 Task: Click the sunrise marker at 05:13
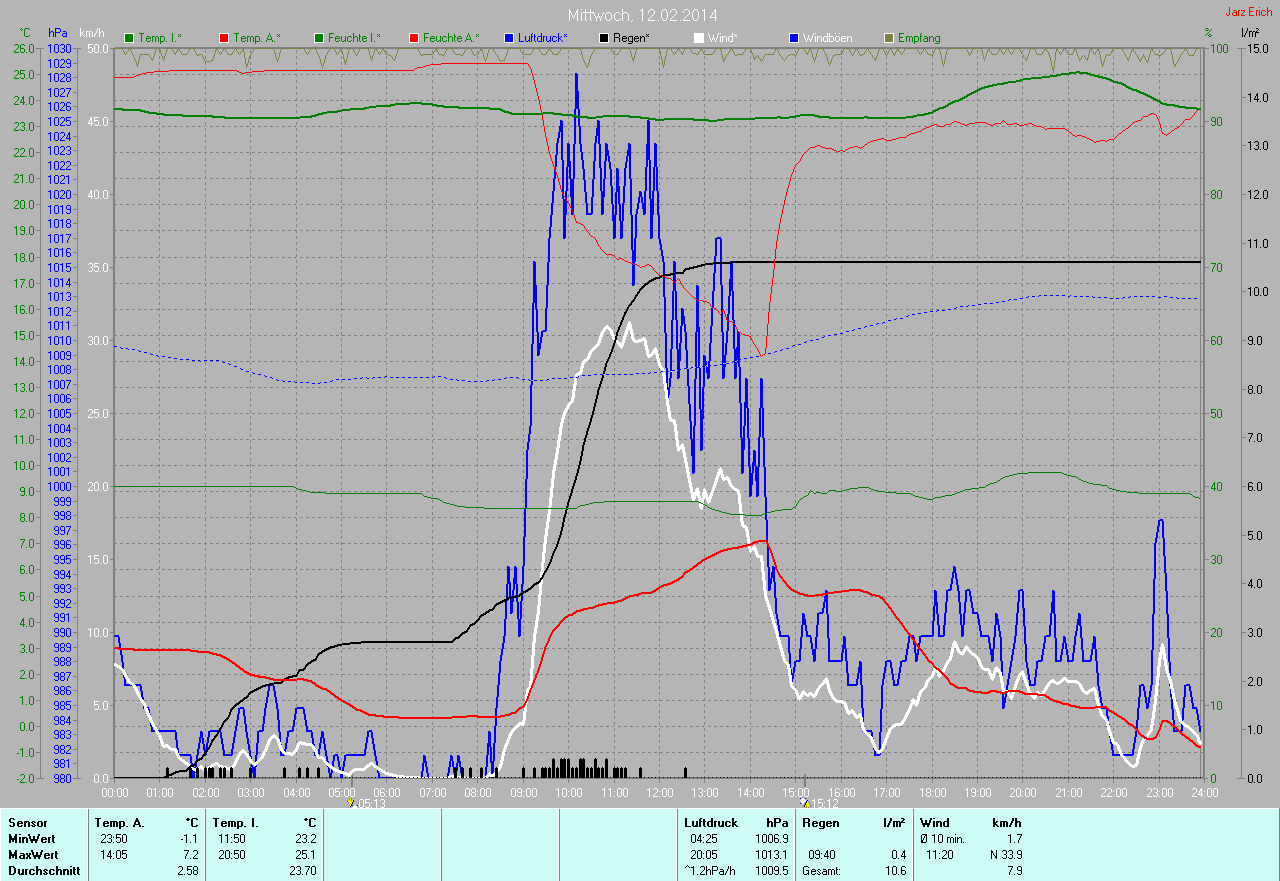click(350, 802)
